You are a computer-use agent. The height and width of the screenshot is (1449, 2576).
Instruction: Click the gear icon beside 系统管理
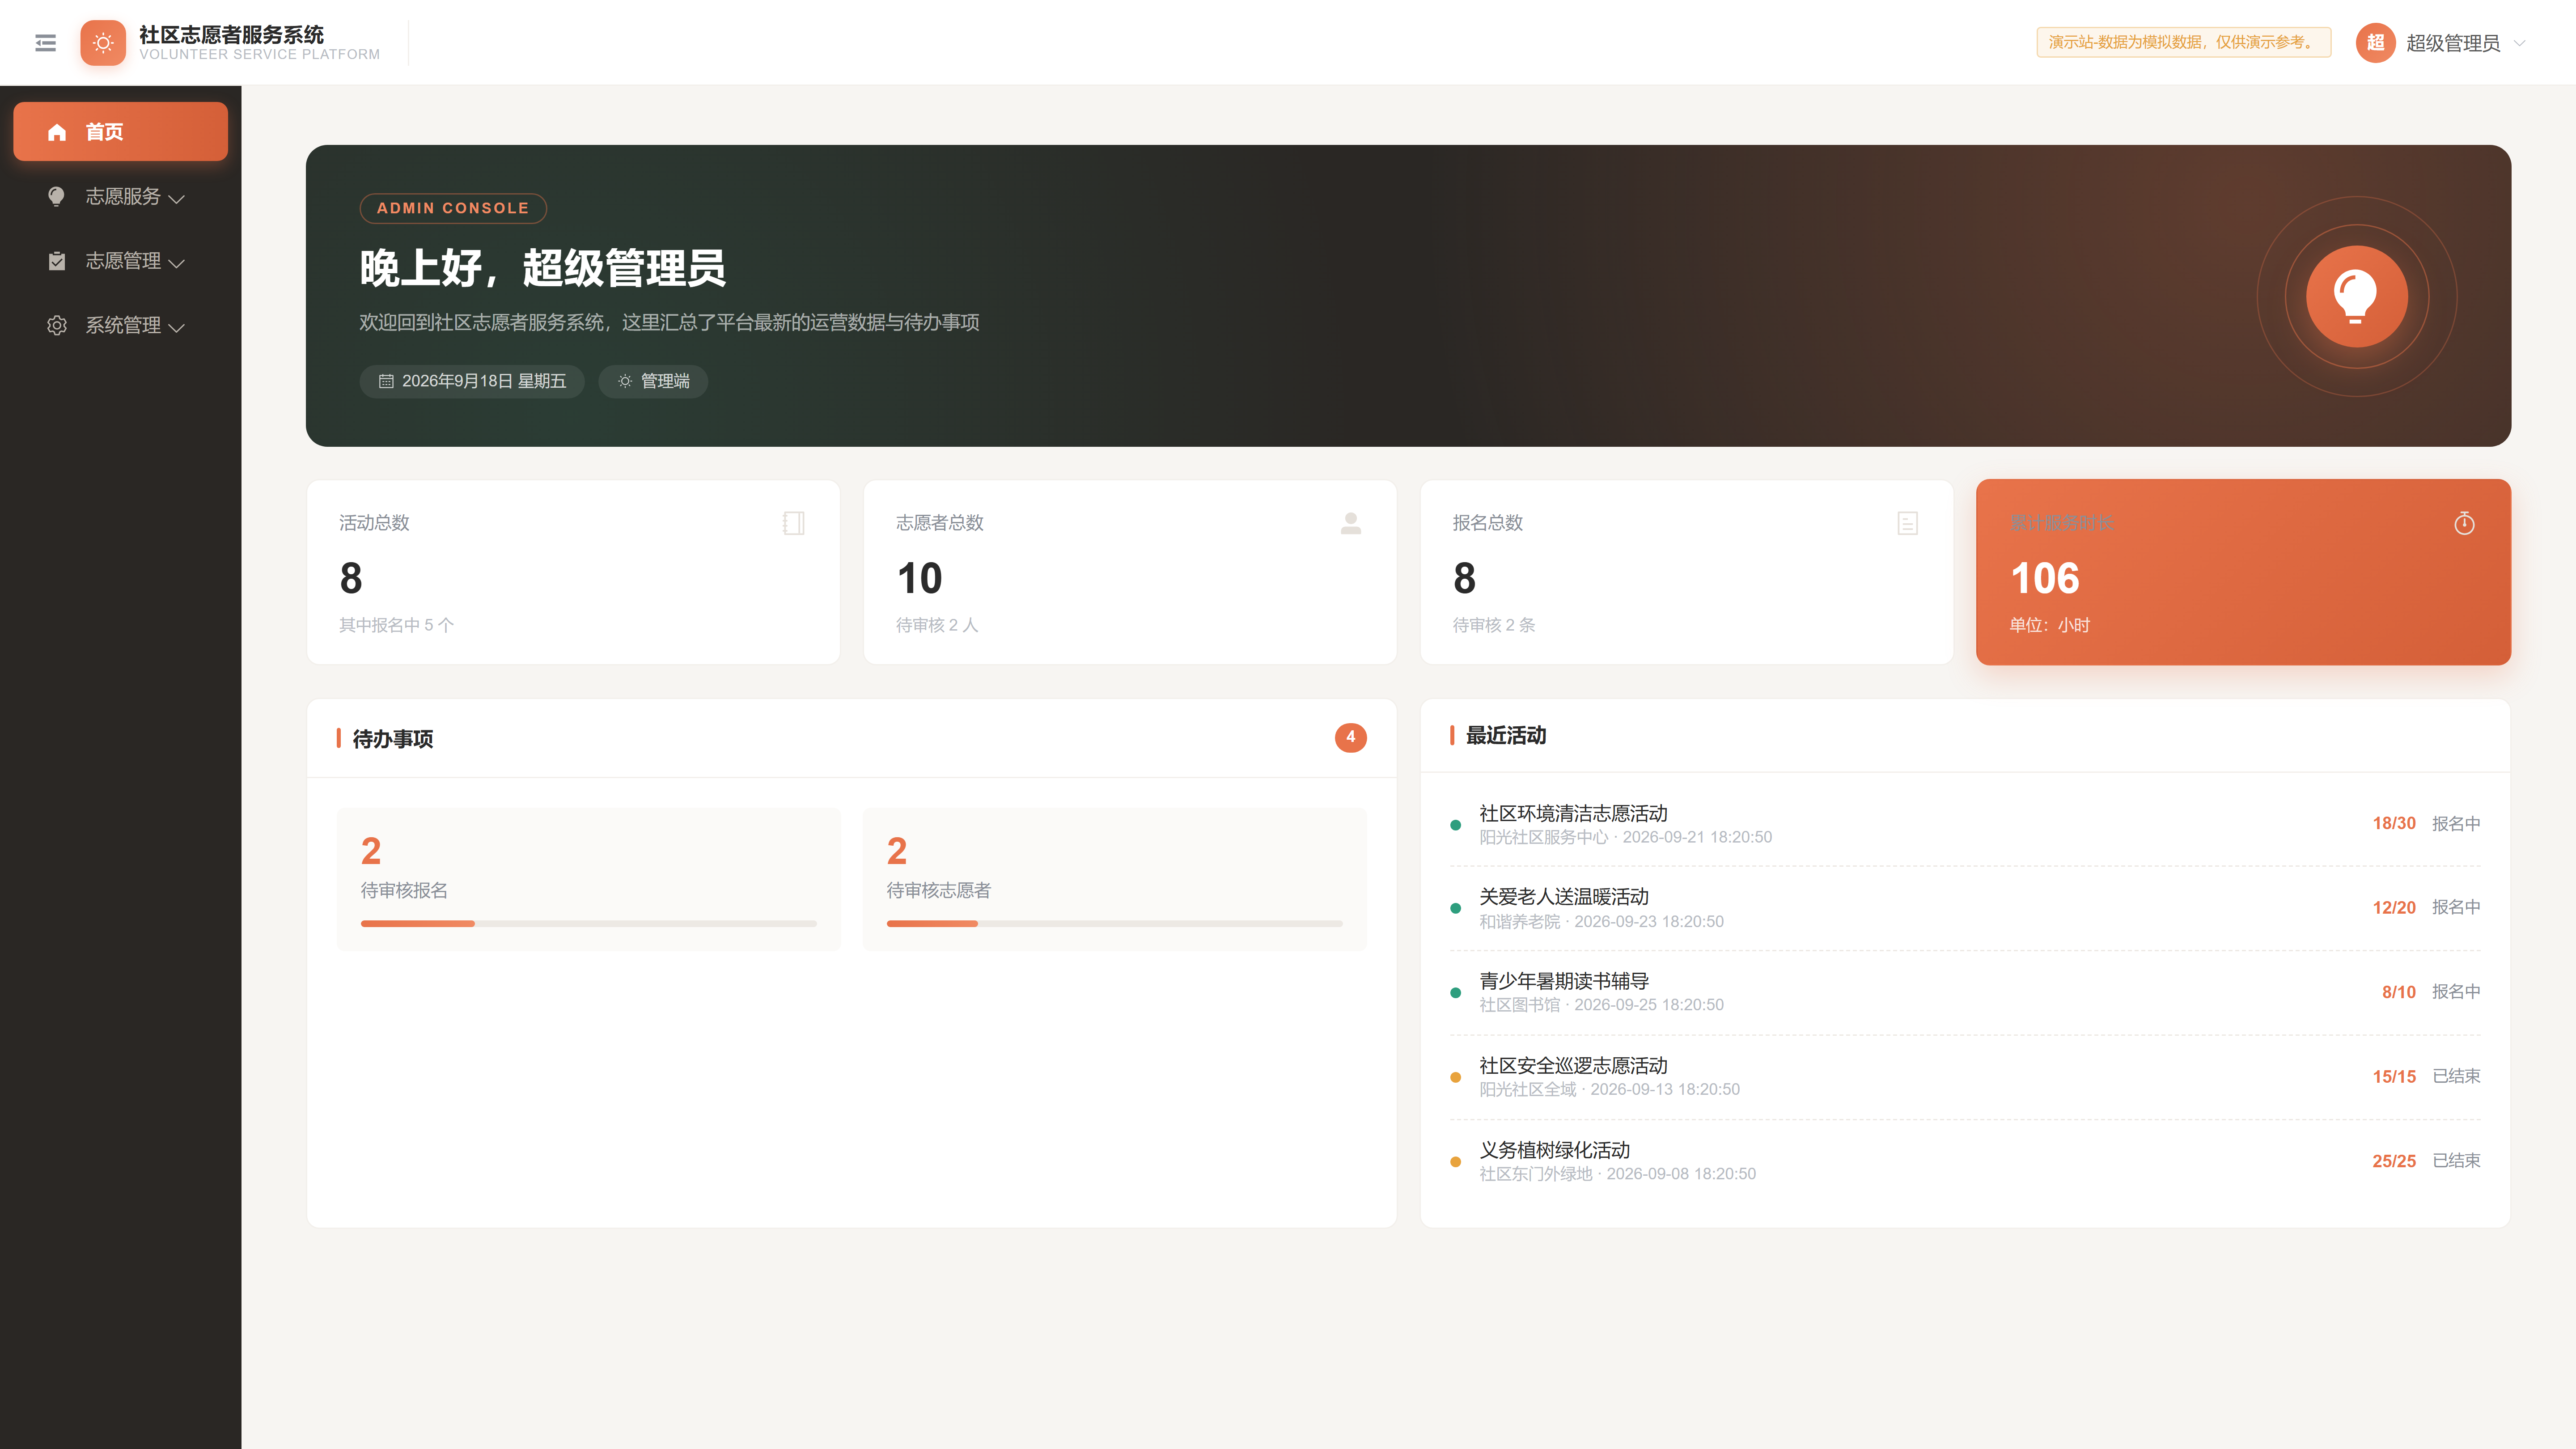pyautogui.click(x=57, y=325)
